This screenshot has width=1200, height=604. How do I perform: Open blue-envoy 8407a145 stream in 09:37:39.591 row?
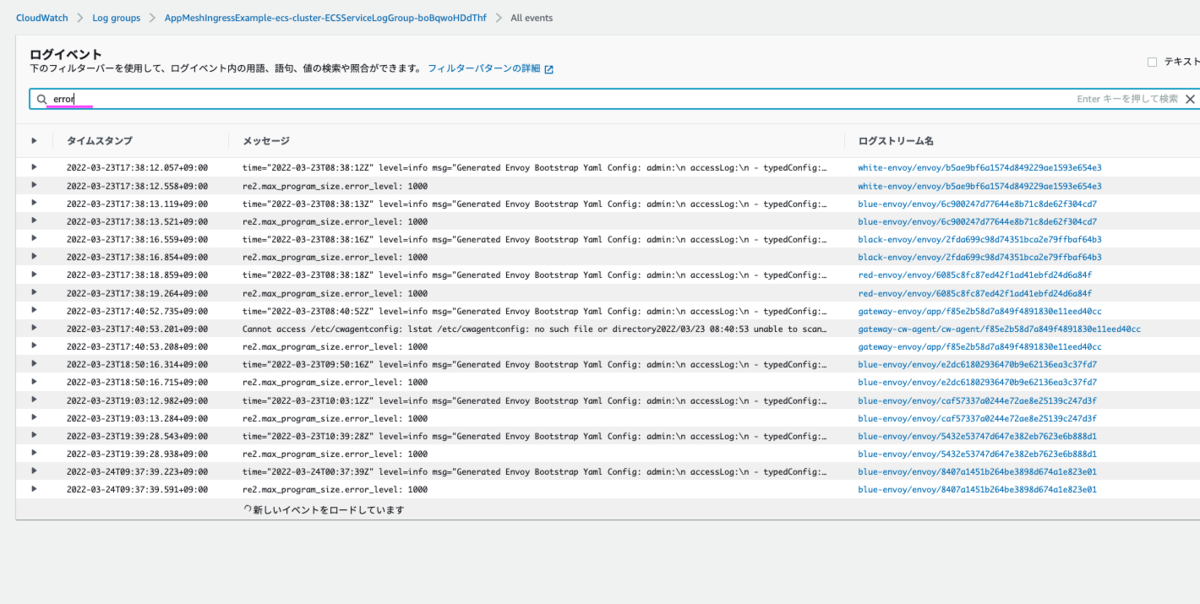(x=977, y=489)
